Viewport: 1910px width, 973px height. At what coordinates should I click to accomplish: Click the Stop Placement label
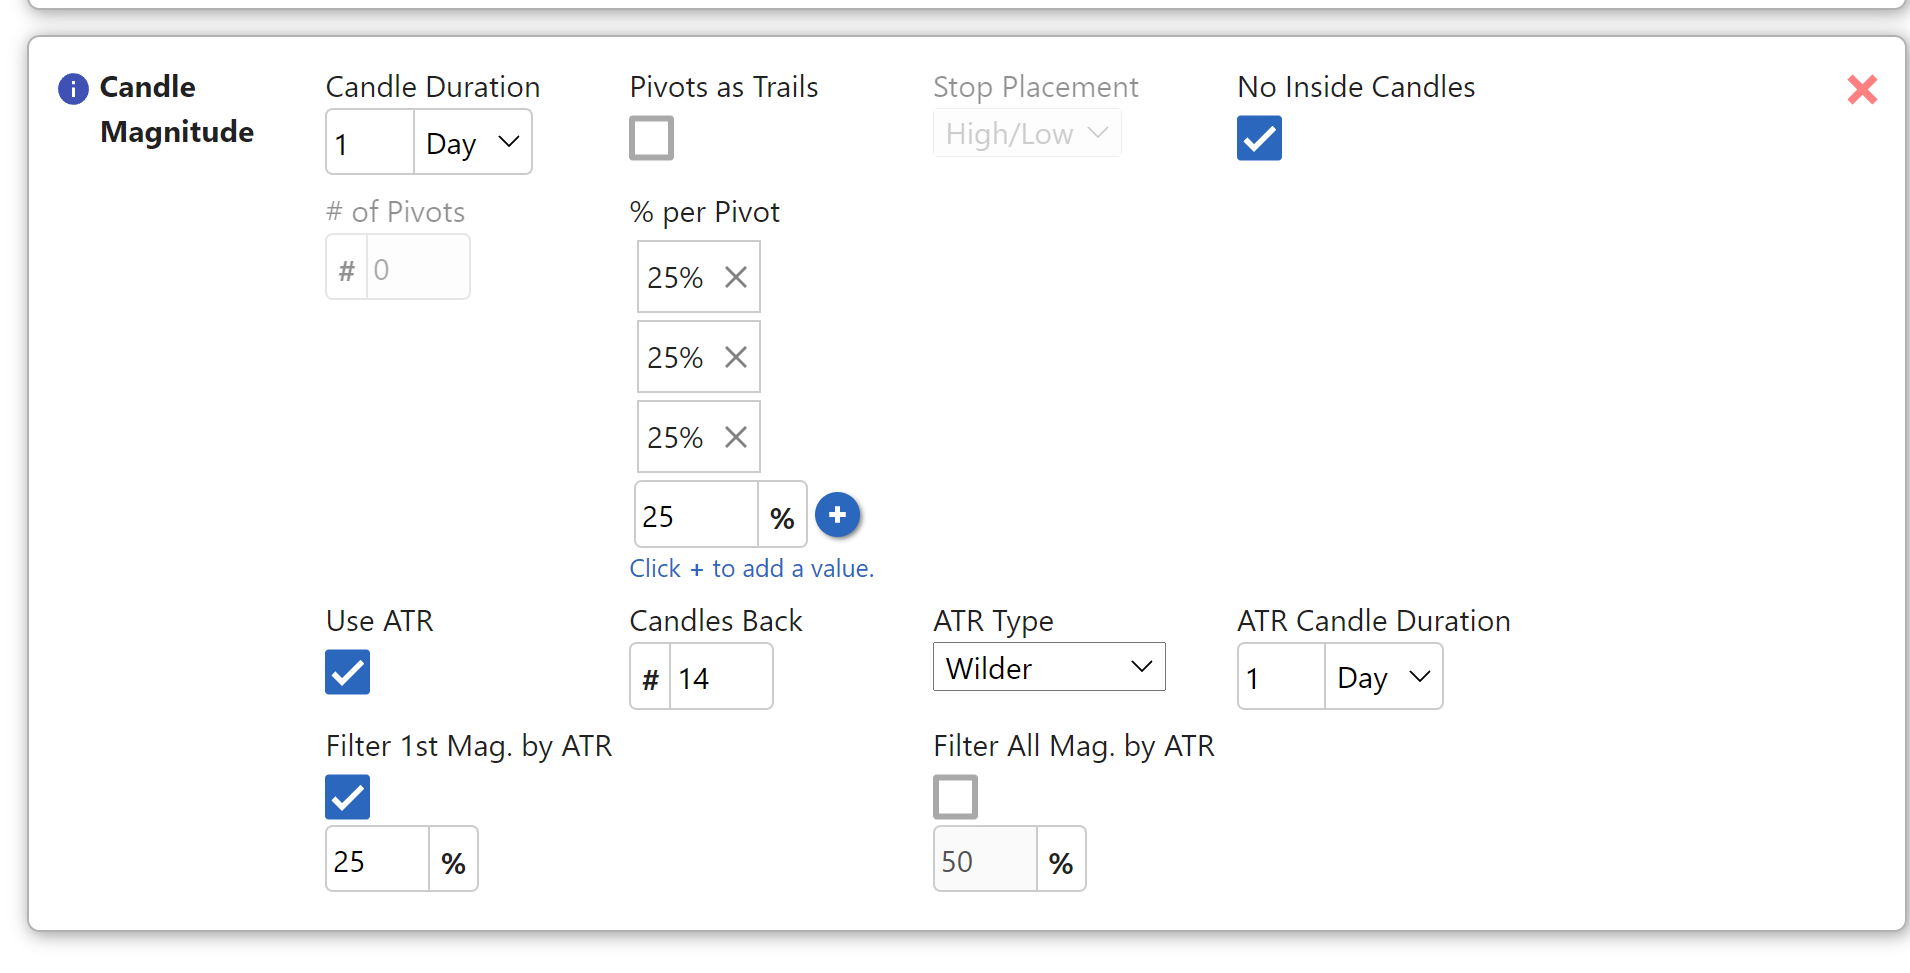(1036, 87)
